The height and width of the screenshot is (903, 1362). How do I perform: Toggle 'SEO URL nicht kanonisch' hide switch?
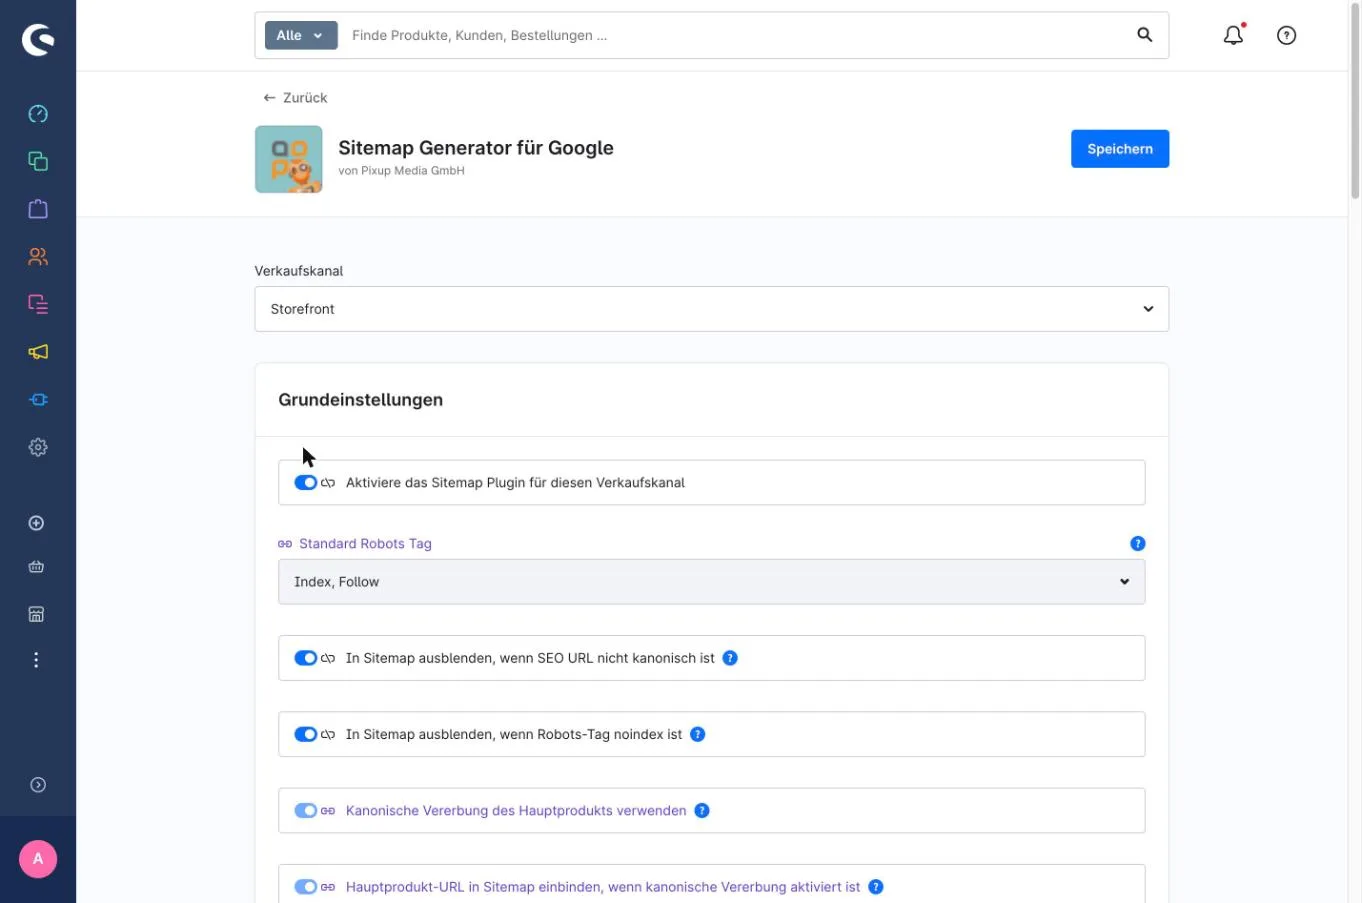[x=305, y=658]
